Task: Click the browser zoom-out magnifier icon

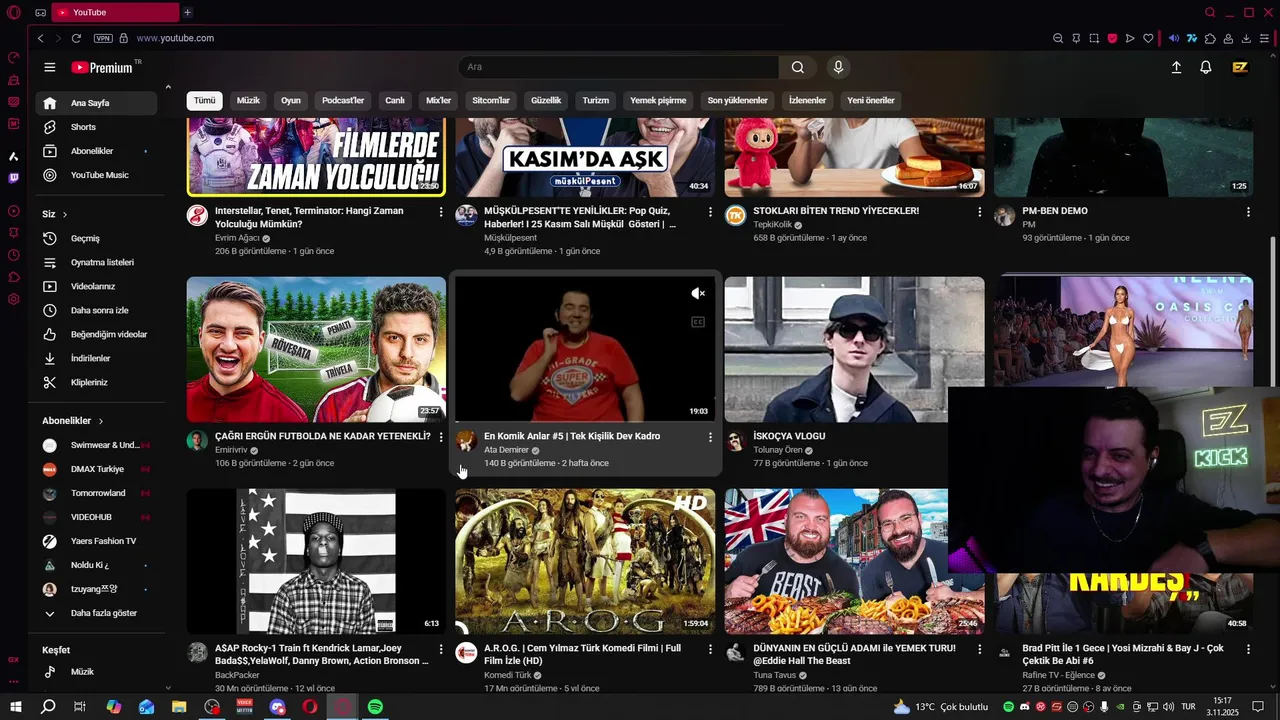Action: pos(1058,38)
